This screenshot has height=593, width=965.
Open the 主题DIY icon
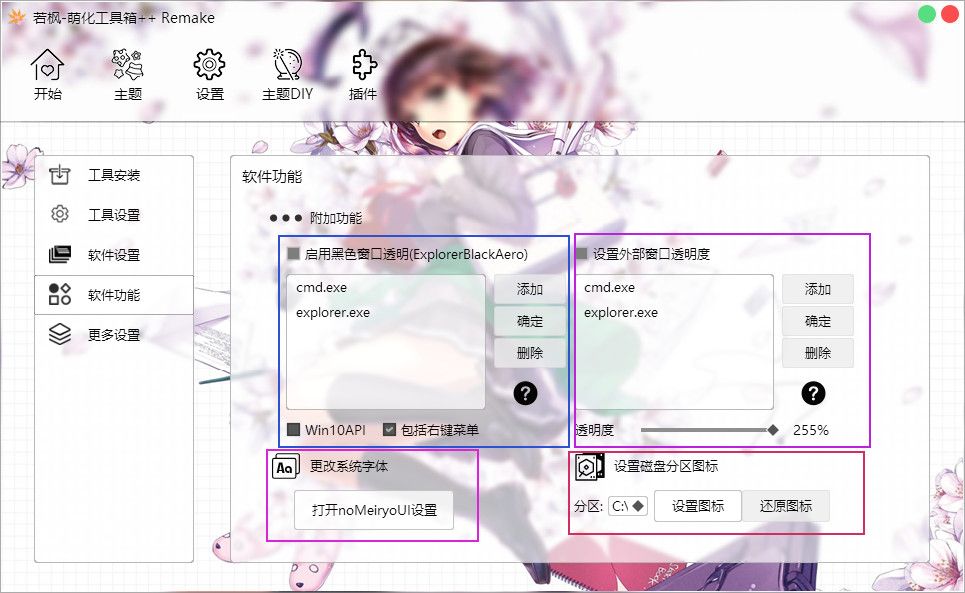point(287,65)
